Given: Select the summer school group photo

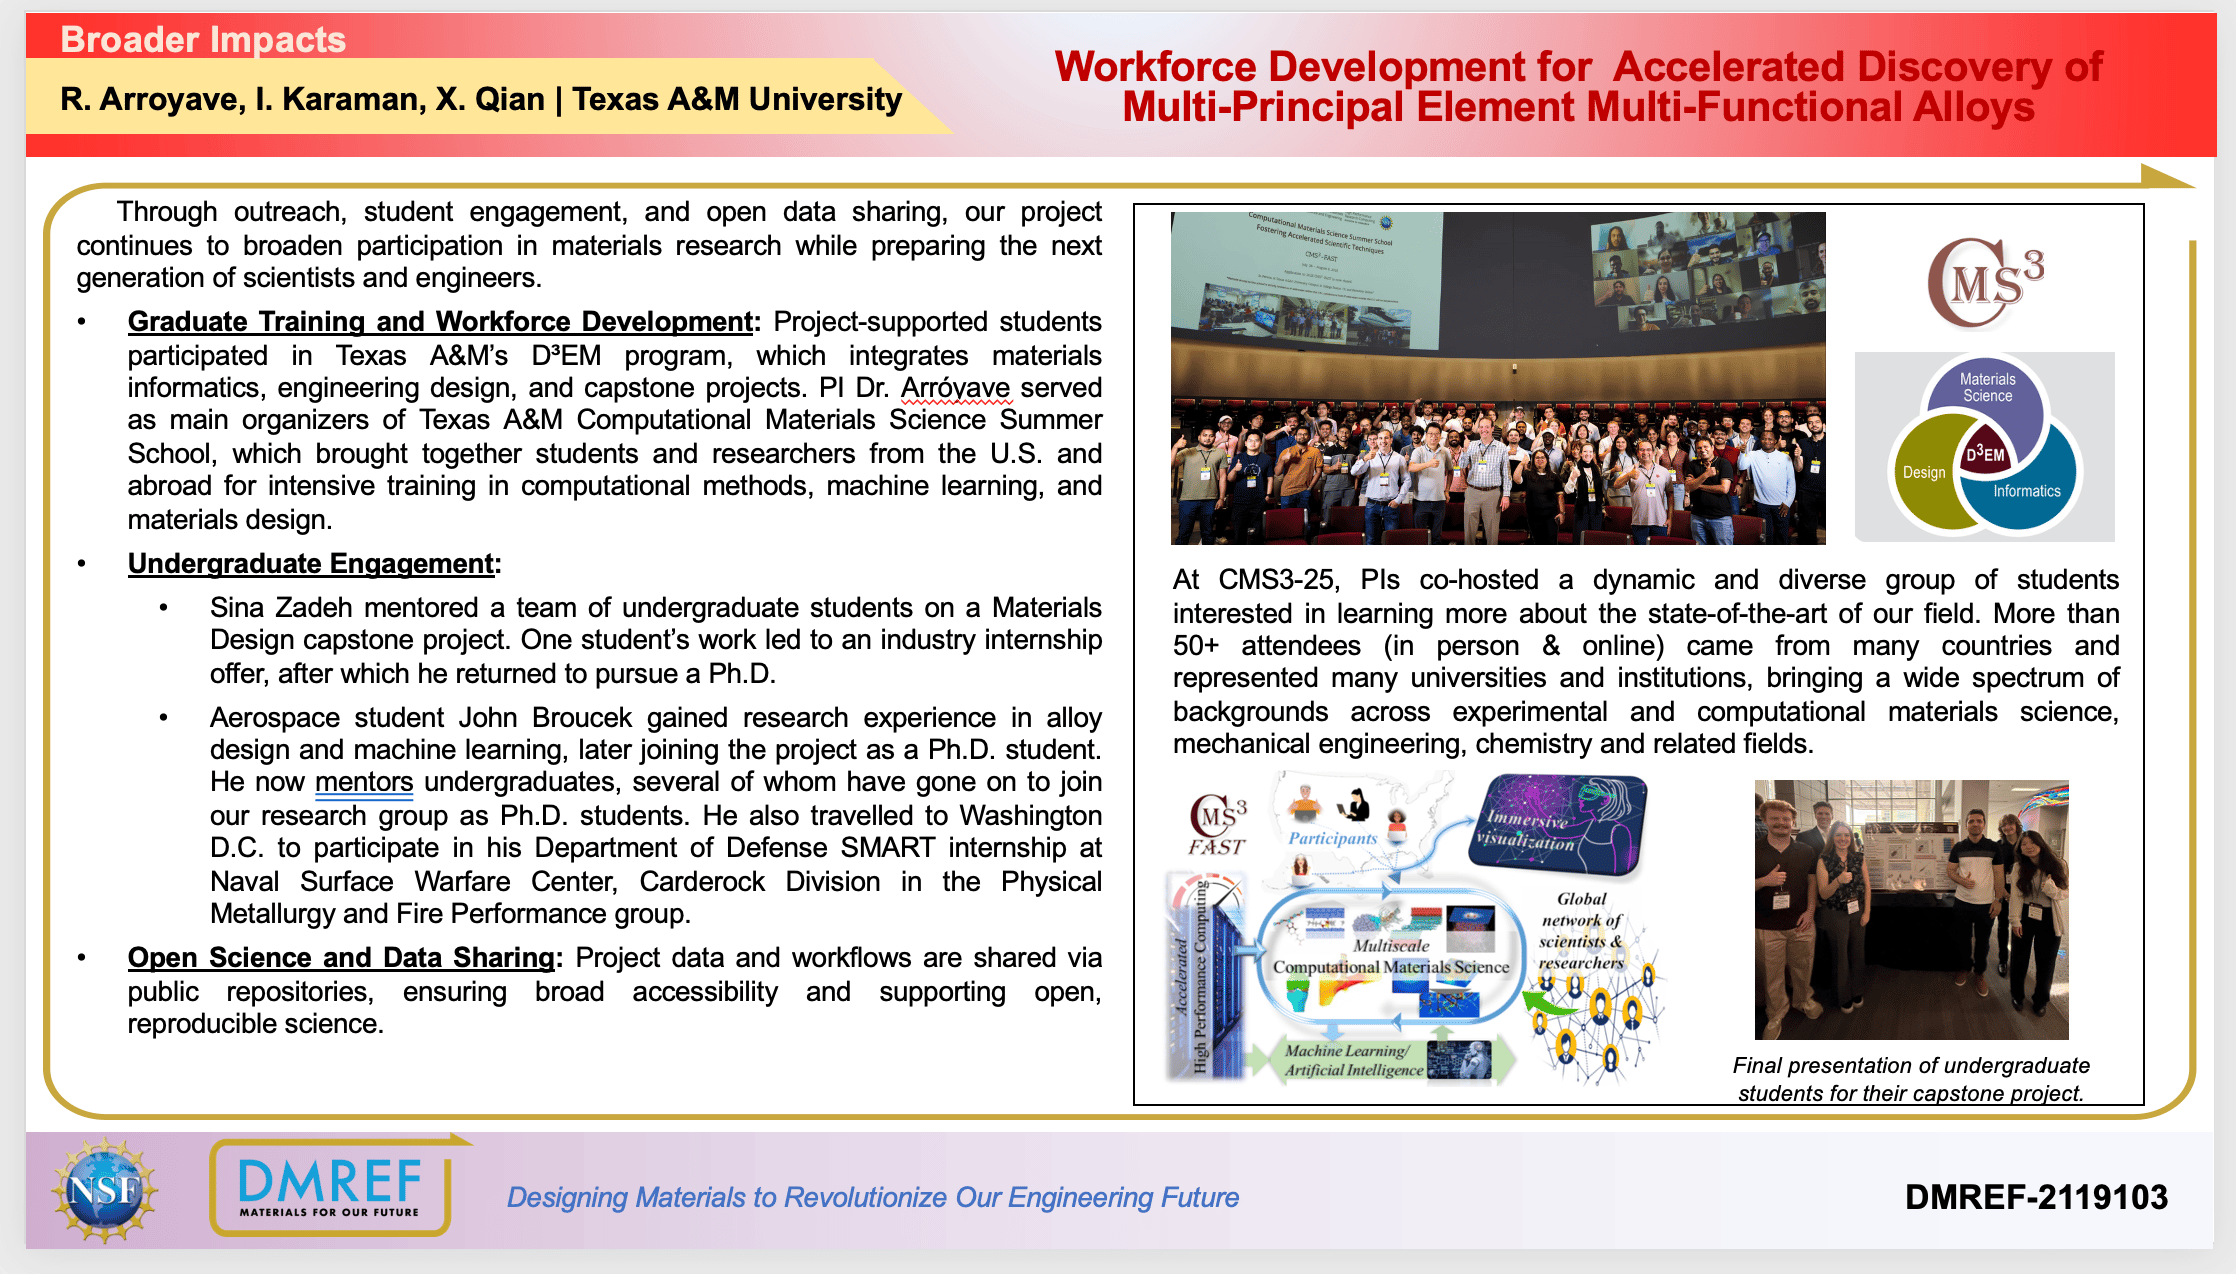Looking at the screenshot, I should click(1497, 378).
